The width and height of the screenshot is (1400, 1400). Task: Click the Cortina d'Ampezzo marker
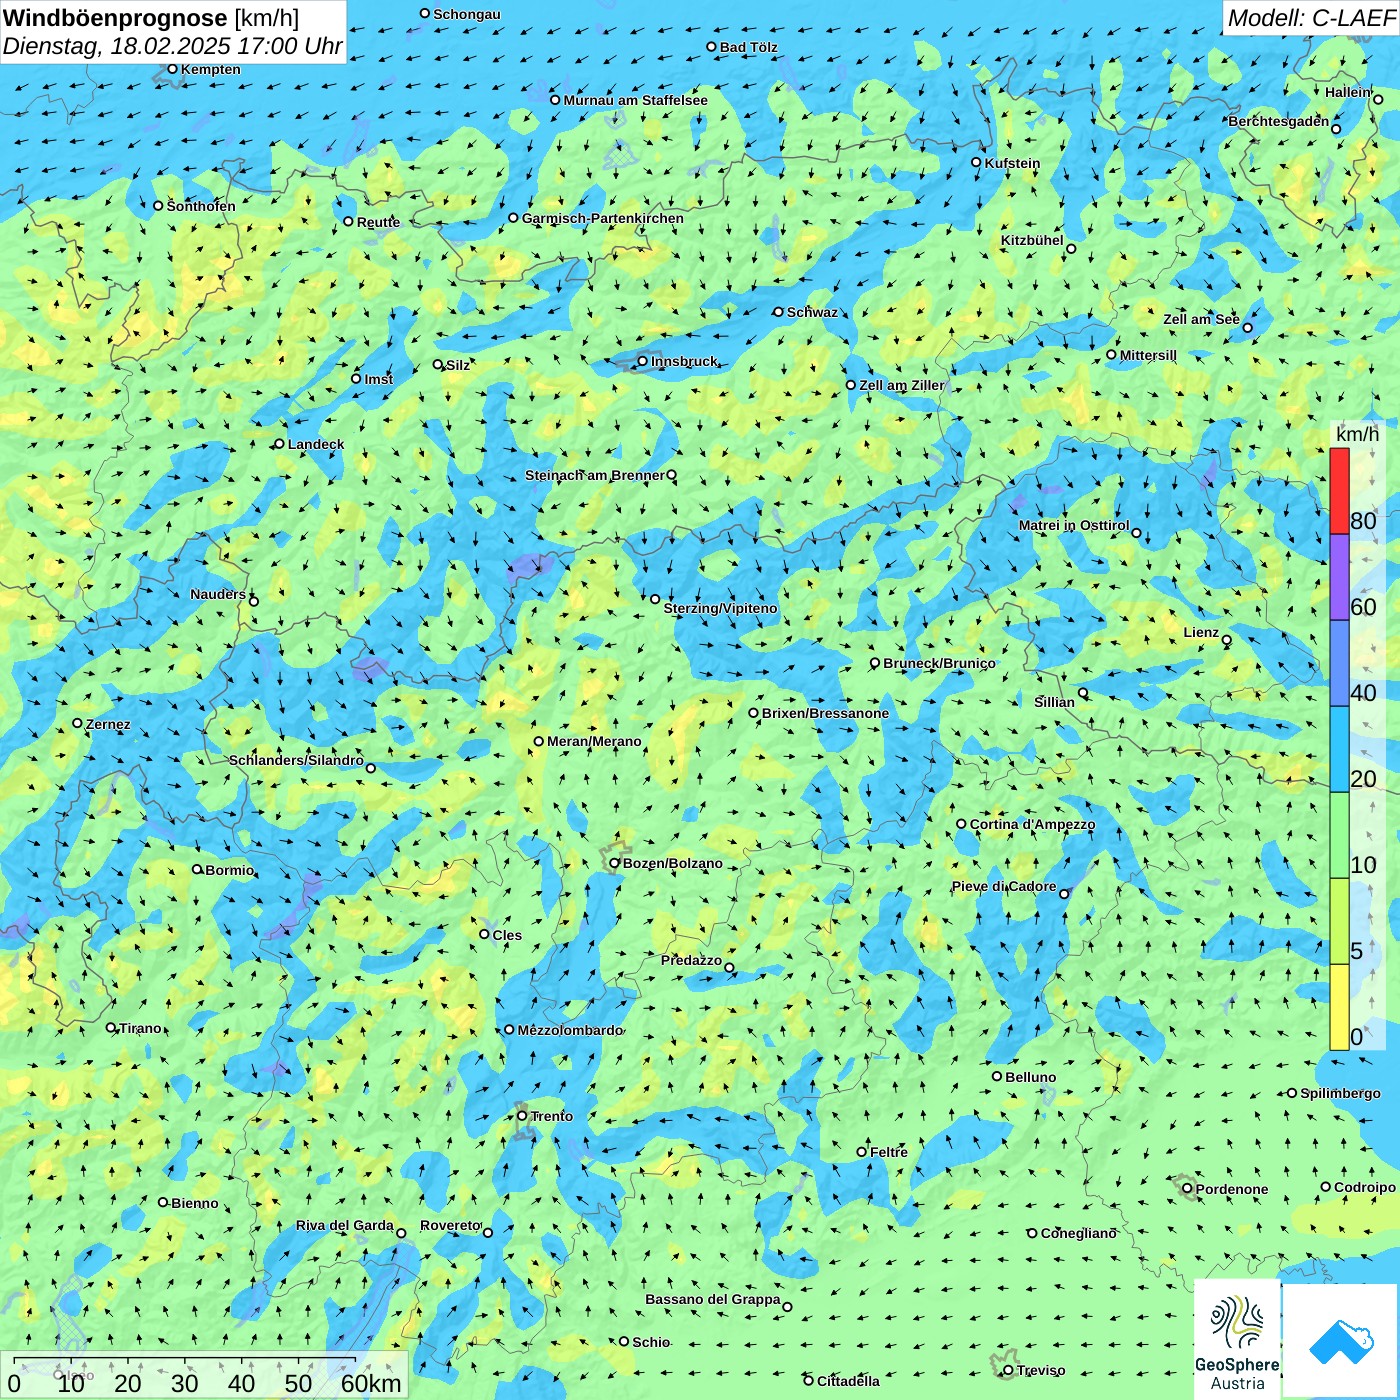coord(962,824)
